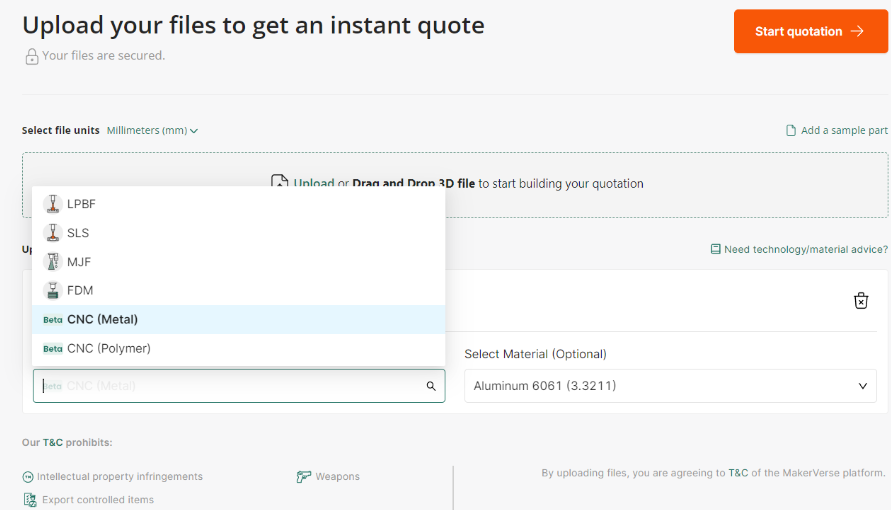Delete the uploaded part with trash icon
Image resolution: width=891 pixels, height=510 pixels.
pos(861,300)
